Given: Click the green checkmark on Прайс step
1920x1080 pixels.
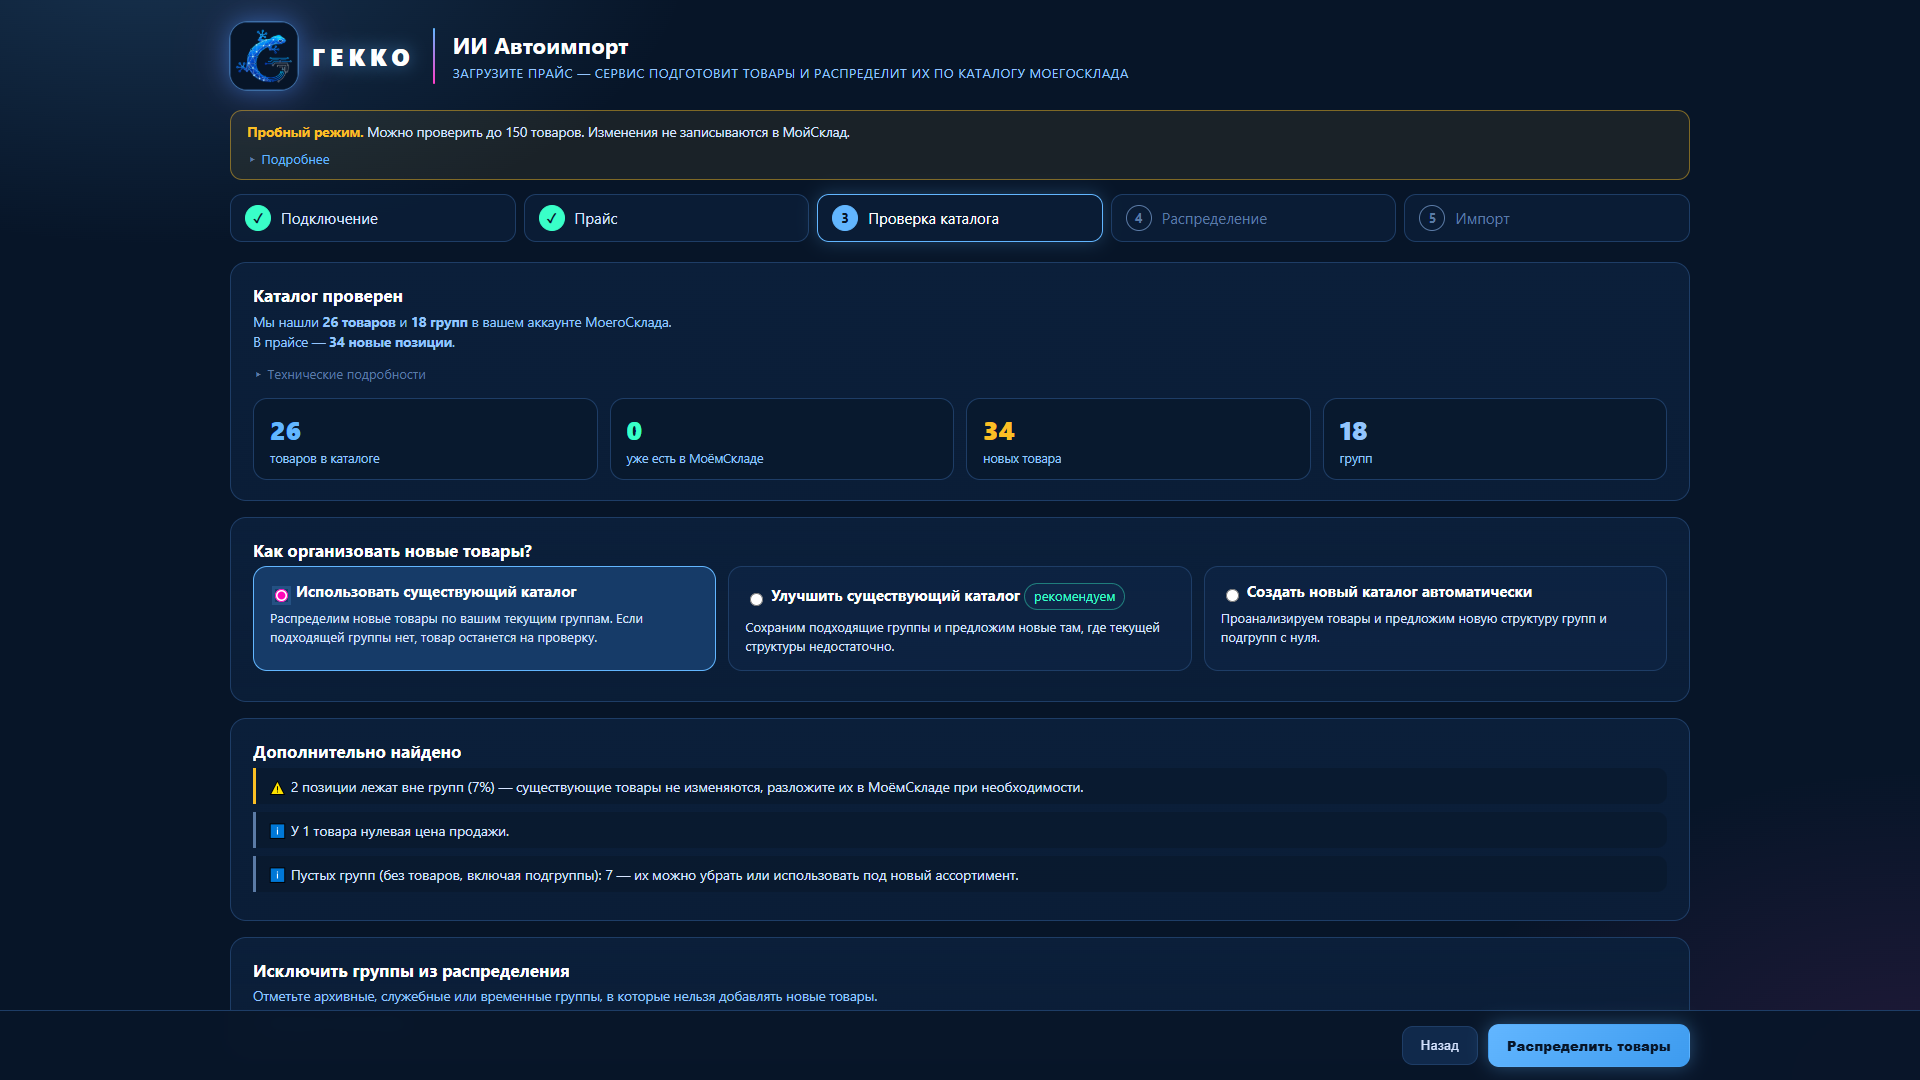Looking at the screenshot, I should 552,218.
